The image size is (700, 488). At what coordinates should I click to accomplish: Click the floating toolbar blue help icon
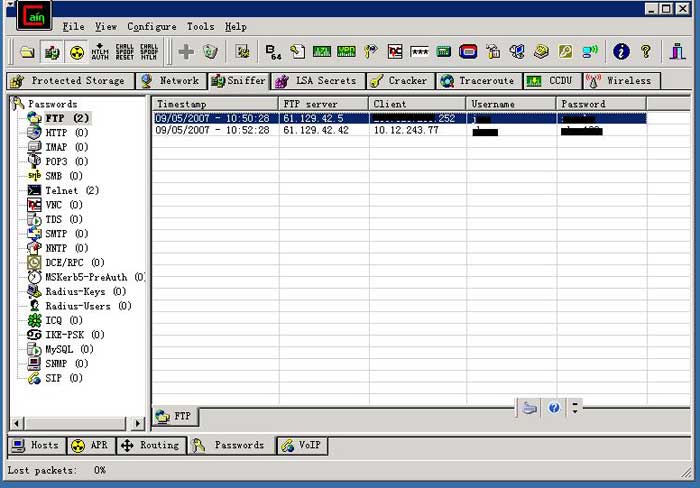coord(554,408)
